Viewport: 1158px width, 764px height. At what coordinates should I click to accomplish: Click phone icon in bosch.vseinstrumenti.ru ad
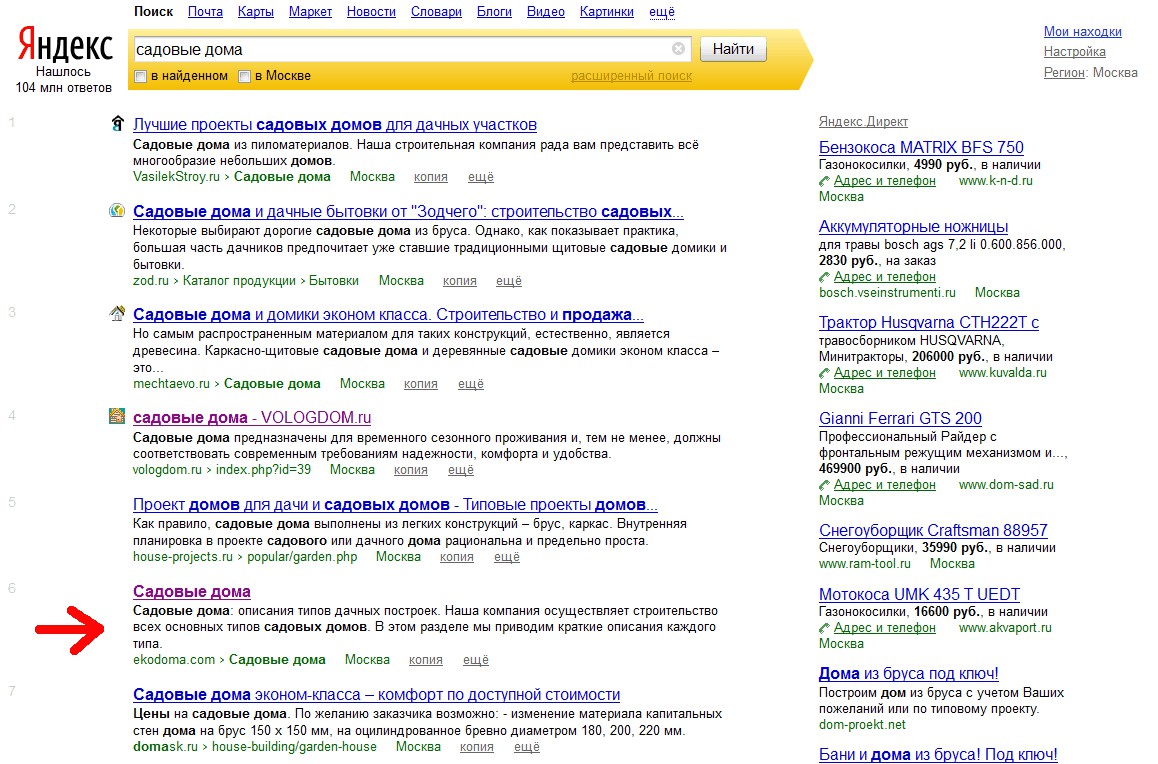(x=824, y=278)
